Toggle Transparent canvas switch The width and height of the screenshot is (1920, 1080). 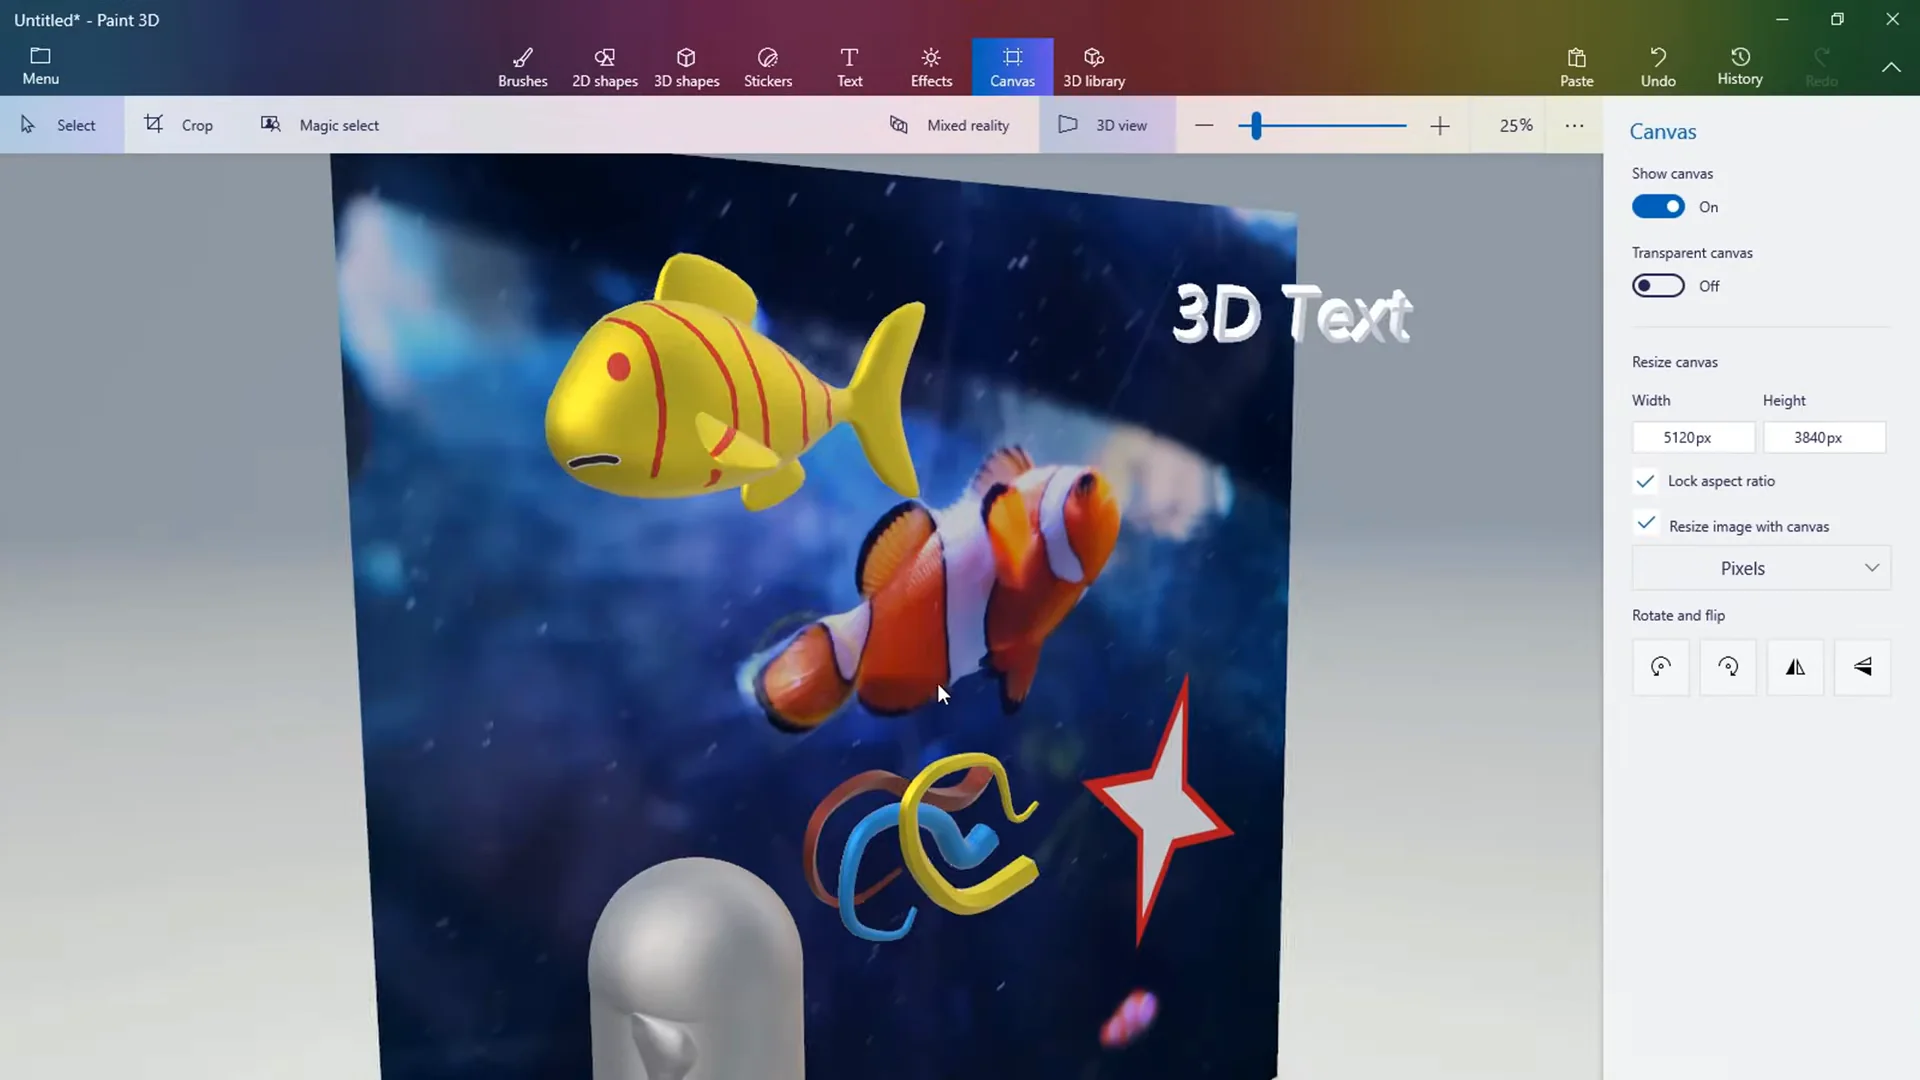point(1658,286)
